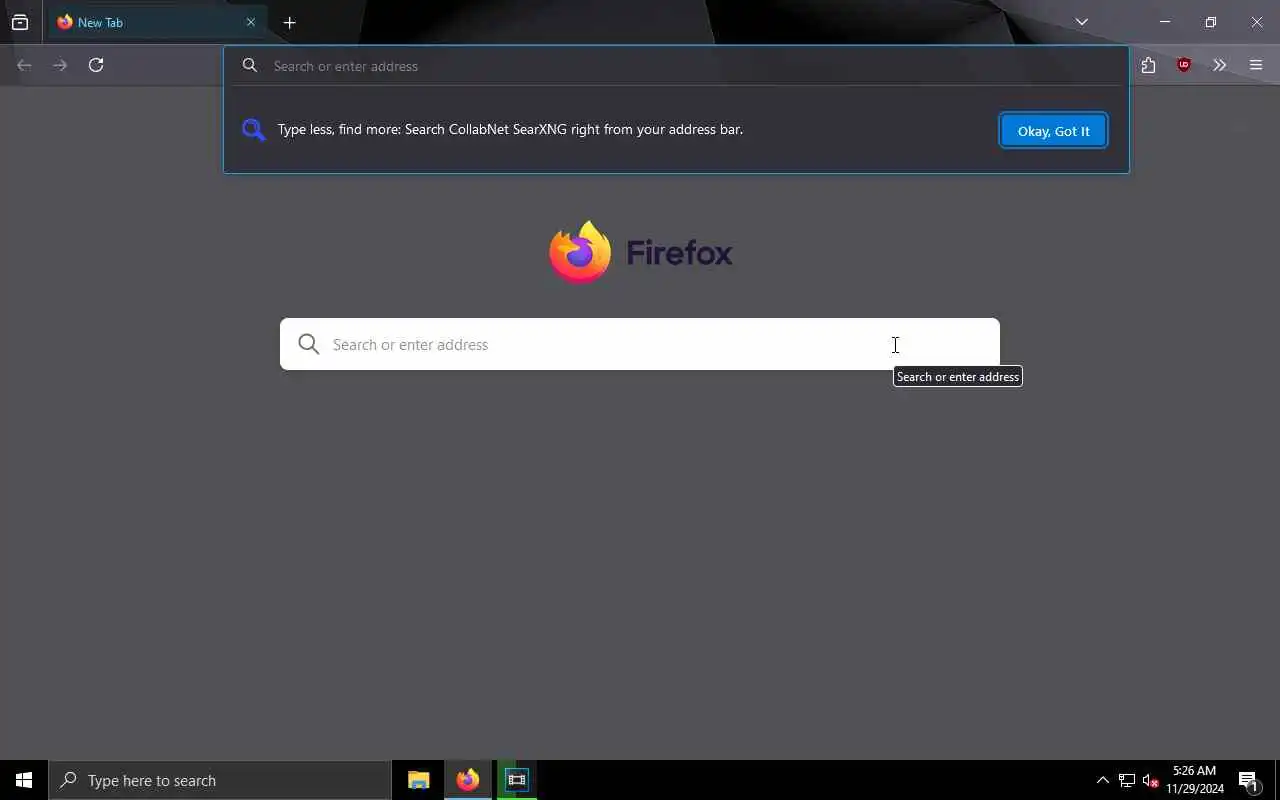Click the Type here to search box
This screenshot has height=800, width=1280.
[220, 780]
